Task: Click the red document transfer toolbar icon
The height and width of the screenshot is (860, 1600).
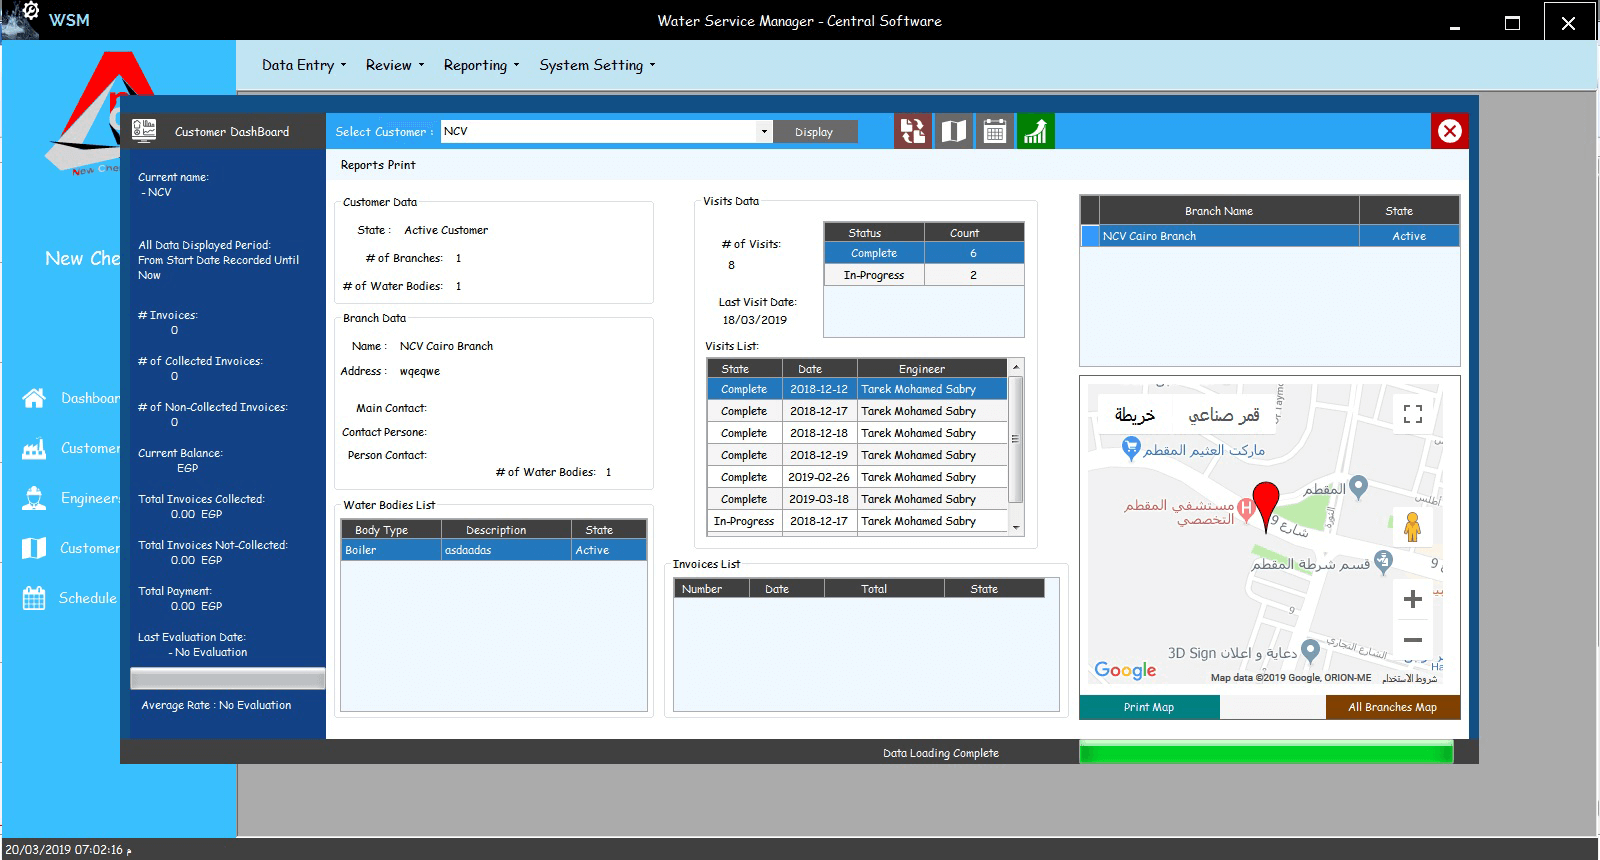Action: point(912,131)
